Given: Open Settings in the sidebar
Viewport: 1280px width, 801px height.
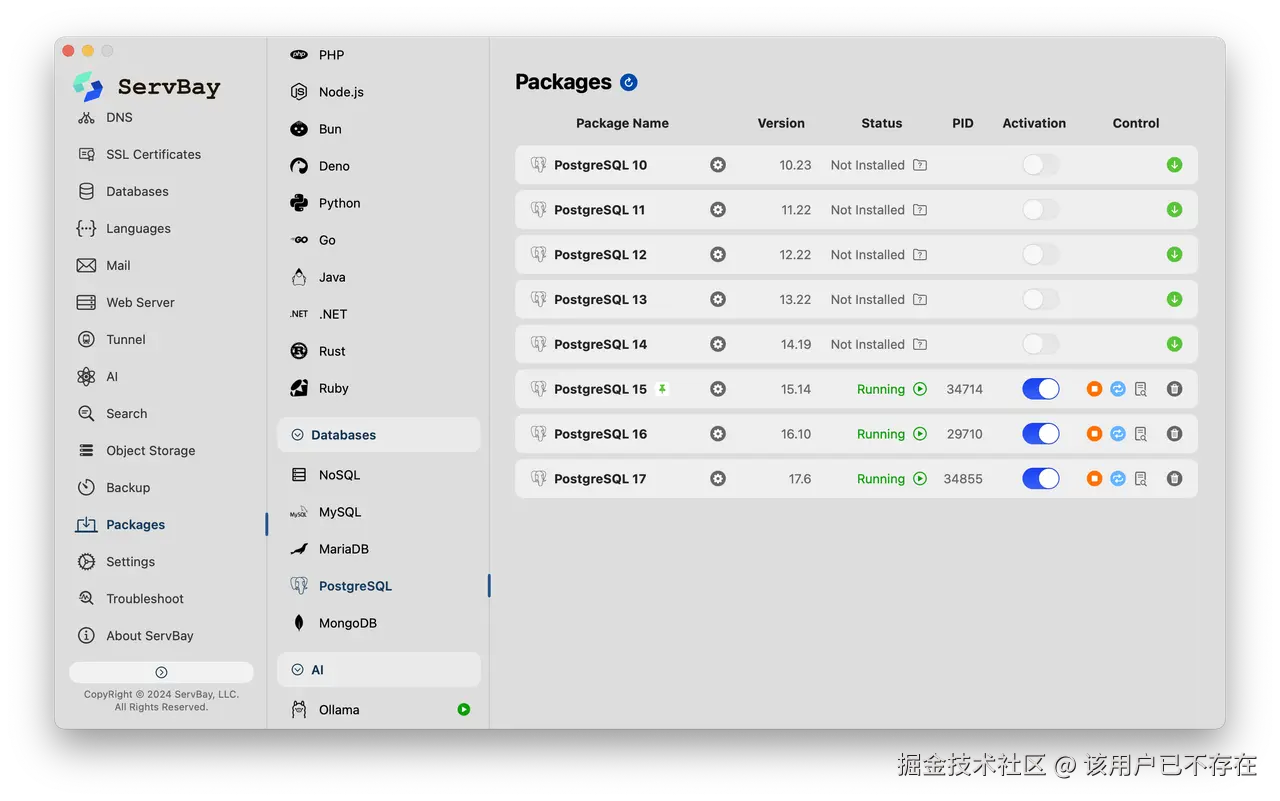Looking at the screenshot, I should 131,561.
